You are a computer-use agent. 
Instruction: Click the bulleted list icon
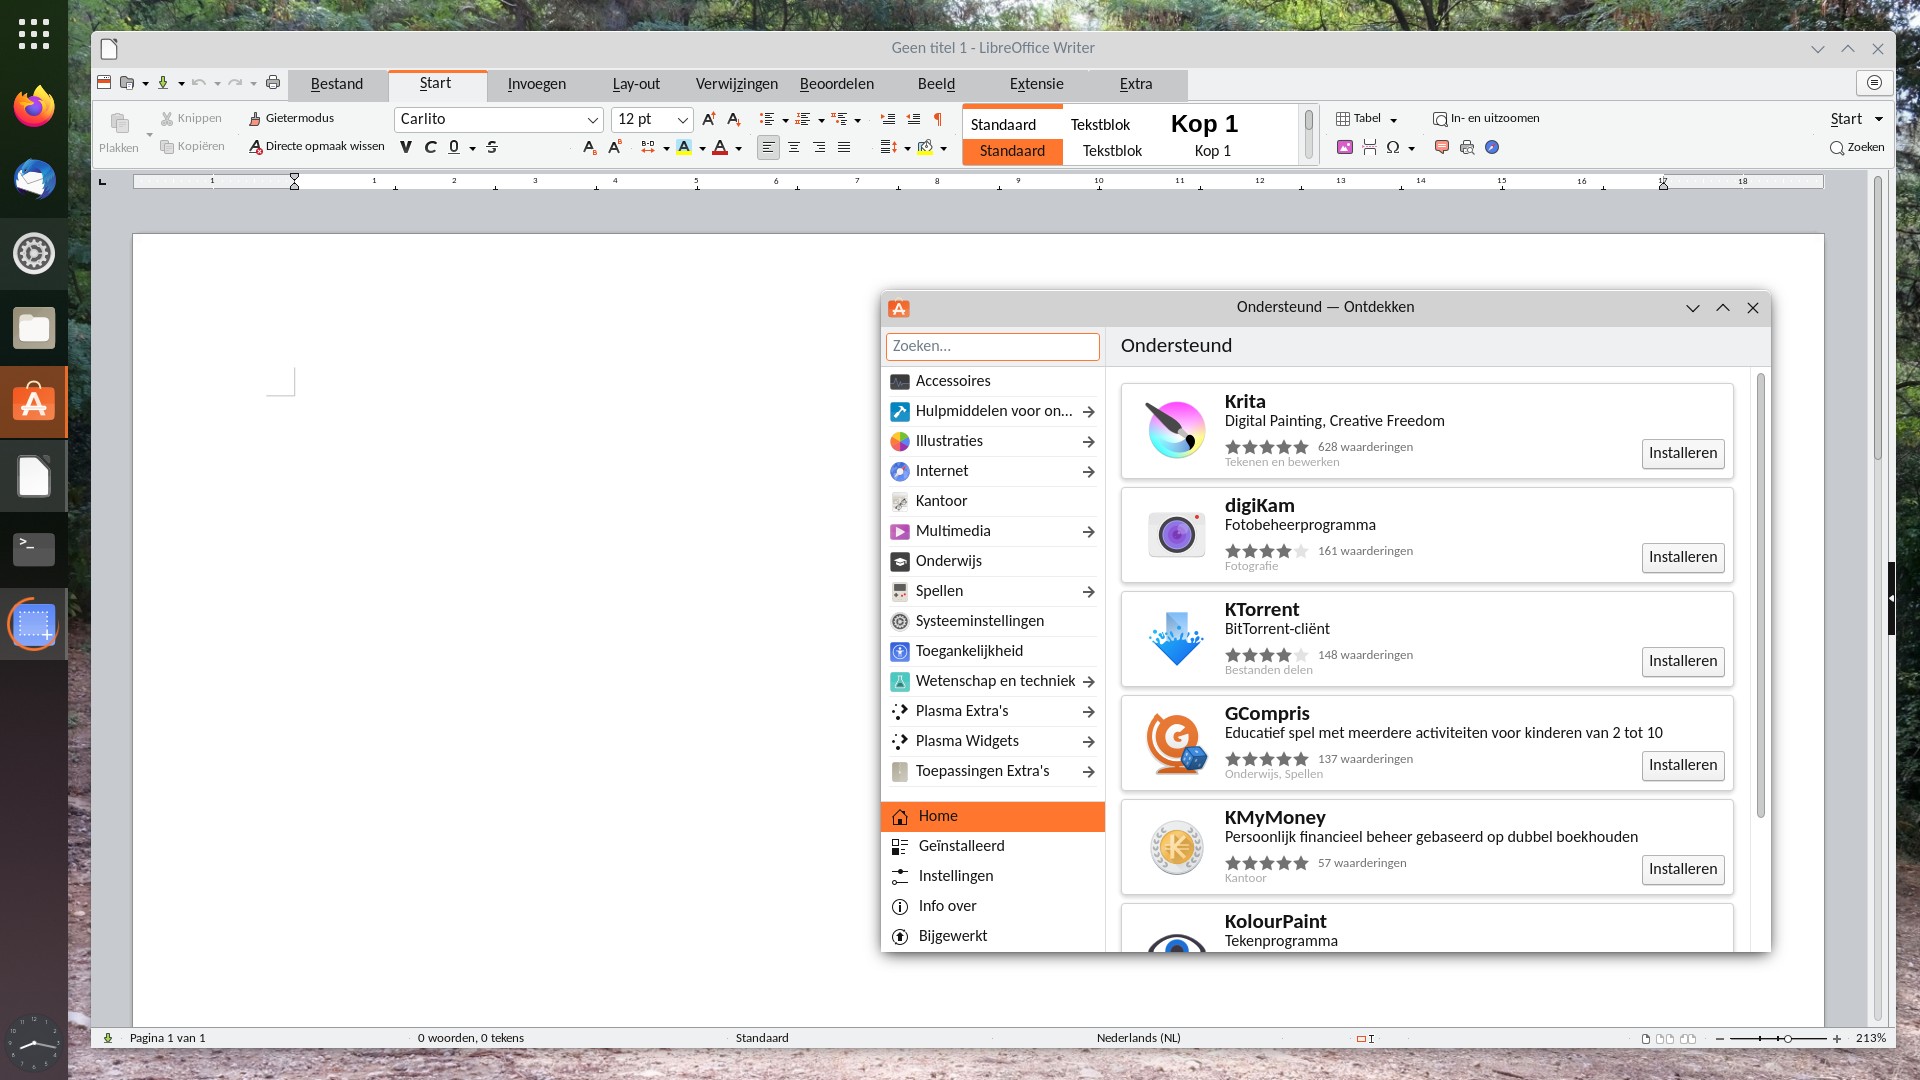pos(767,119)
